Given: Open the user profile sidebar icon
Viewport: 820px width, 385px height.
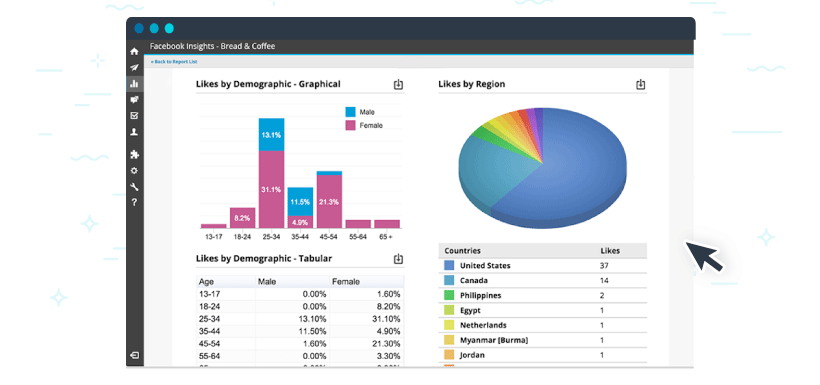Looking at the screenshot, I should pos(134,132).
